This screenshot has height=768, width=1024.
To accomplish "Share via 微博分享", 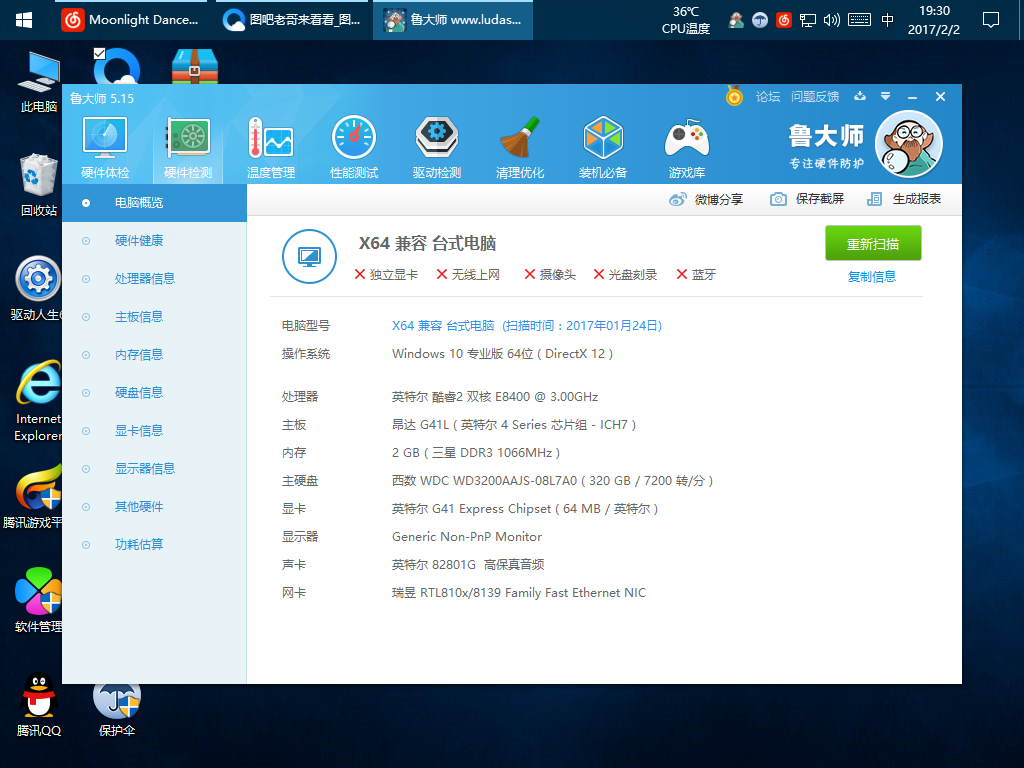I will click(x=706, y=199).
